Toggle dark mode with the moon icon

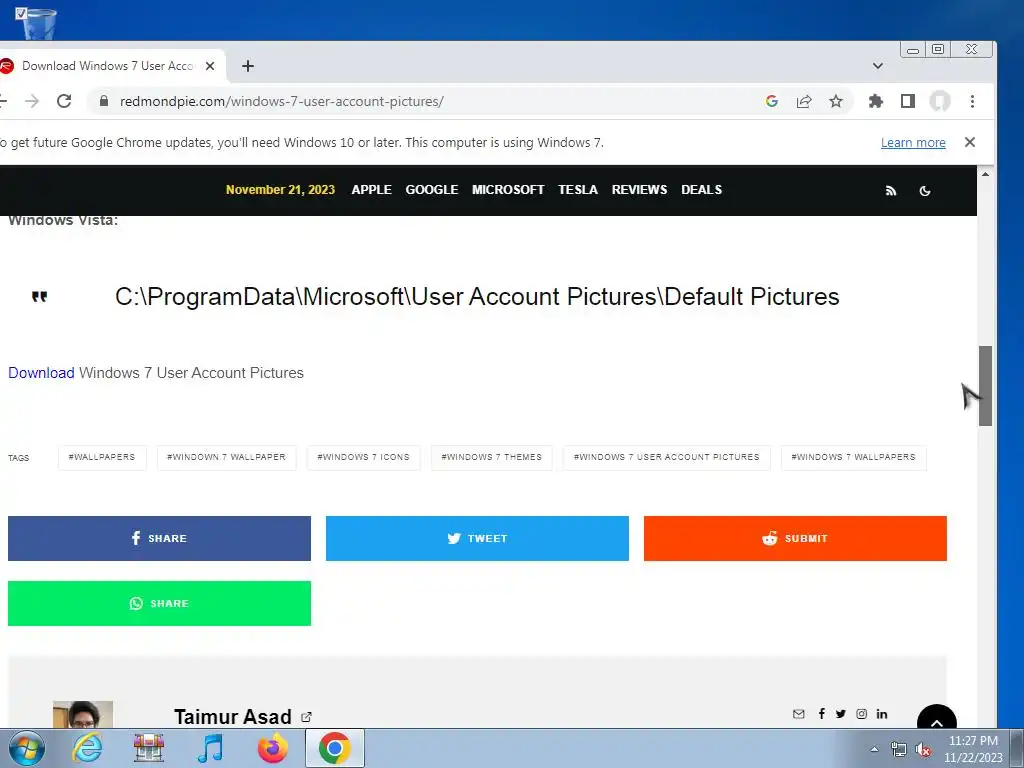(925, 191)
